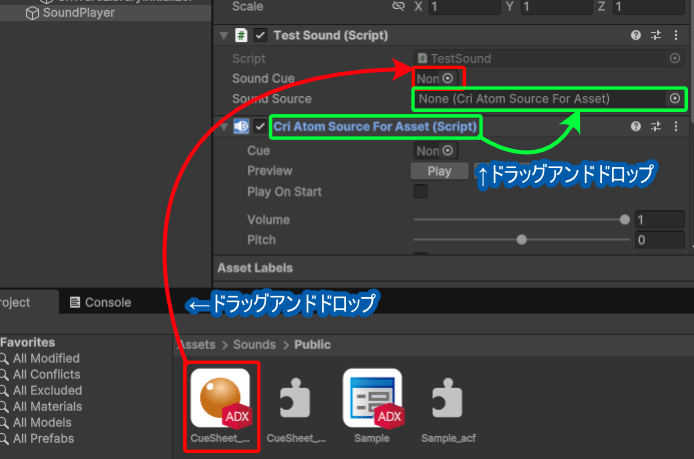Click the Favorites heading

tap(27, 342)
